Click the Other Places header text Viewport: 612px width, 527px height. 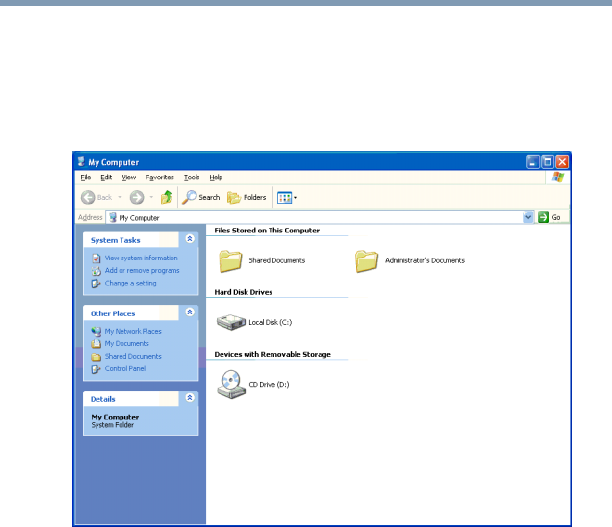(113, 313)
